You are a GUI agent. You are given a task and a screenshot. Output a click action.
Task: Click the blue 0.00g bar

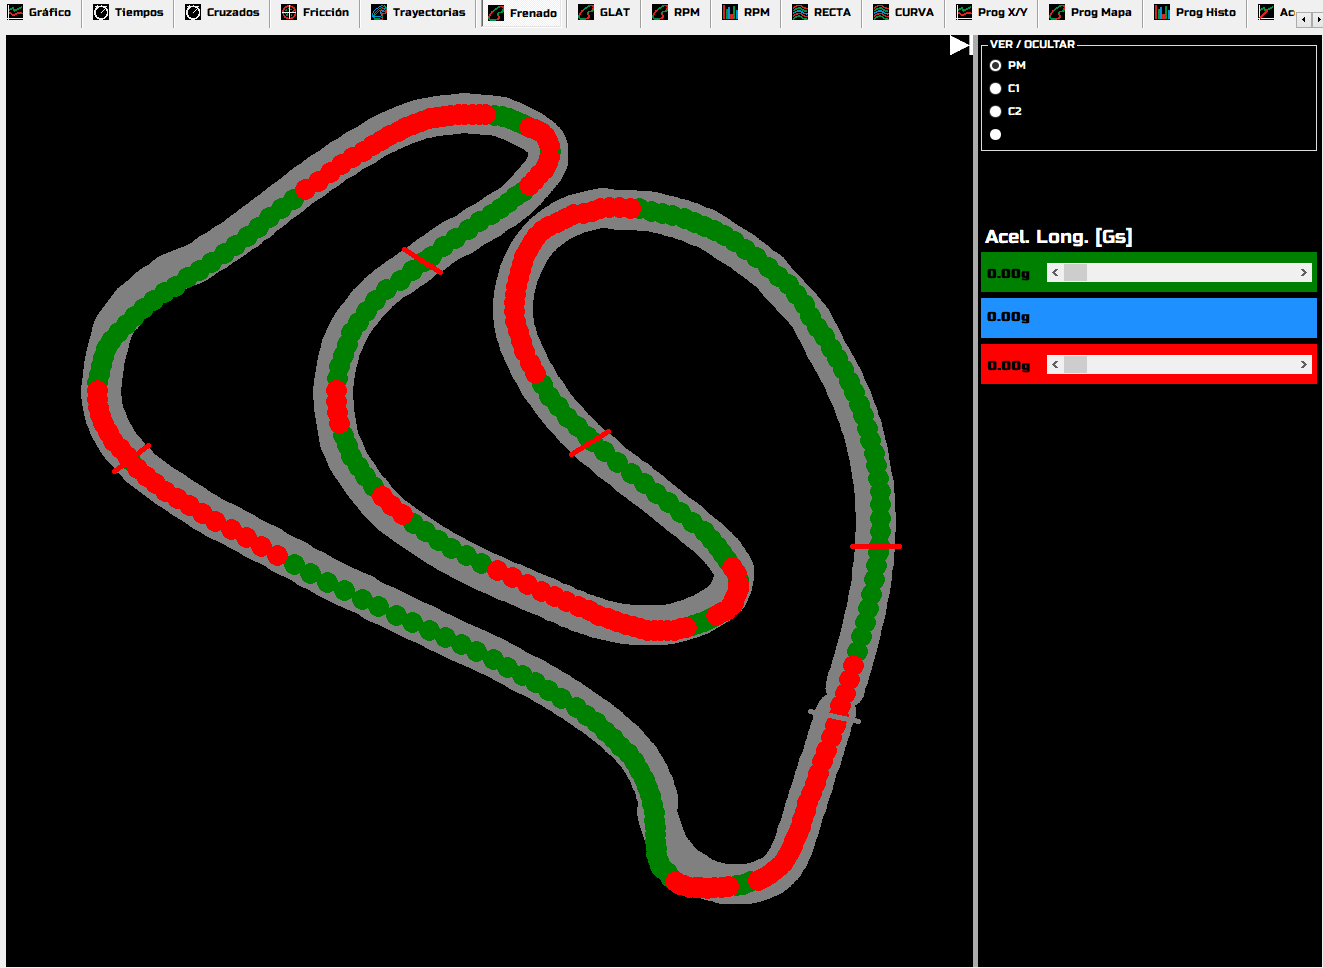(1149, 317)
